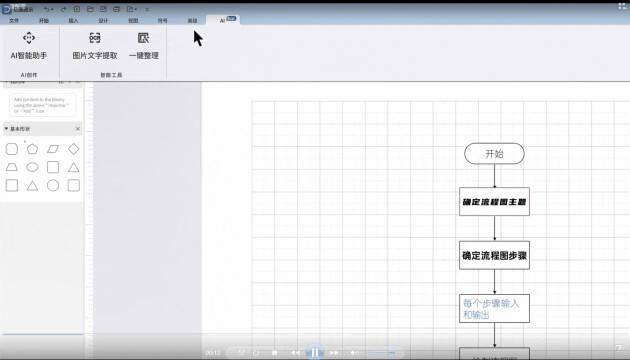Image resolution: width=630 pixels, height=360 pixels.
Task: Choose the diamond shape in the shapes panel
Action: coord(74,149)
